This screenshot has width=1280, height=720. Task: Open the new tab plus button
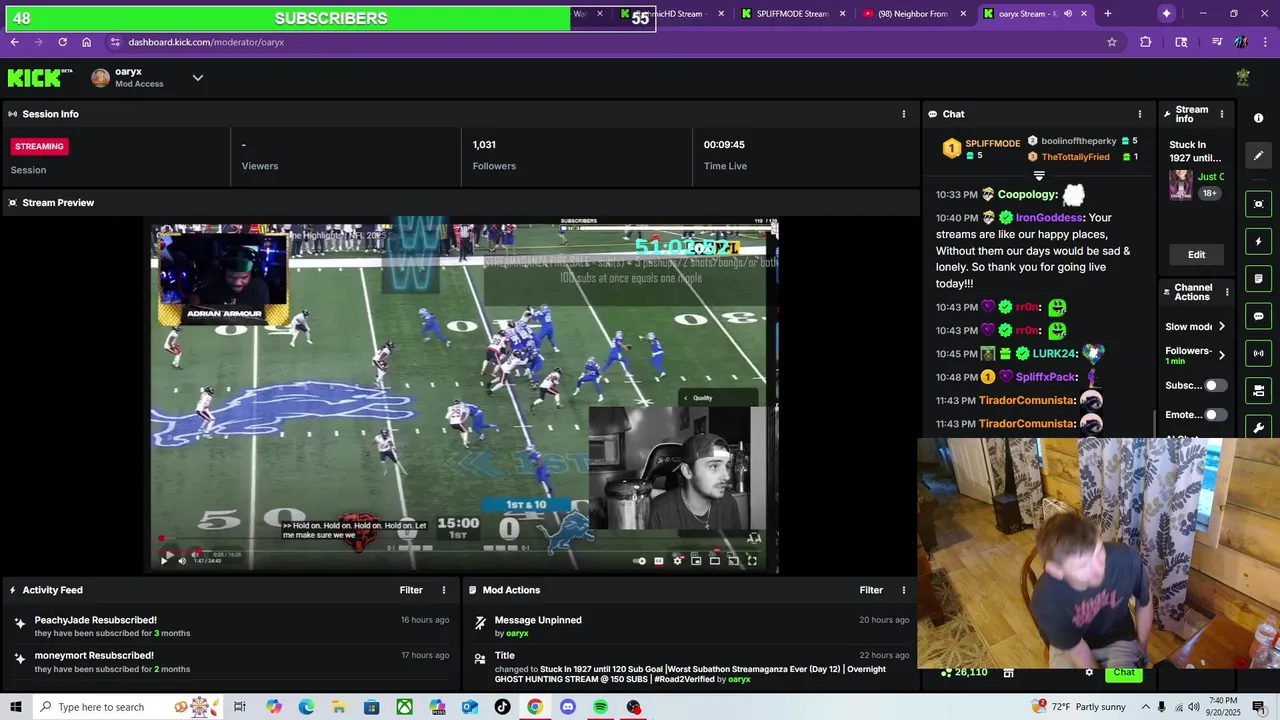pyautogui.click(x=1107, y=14)
